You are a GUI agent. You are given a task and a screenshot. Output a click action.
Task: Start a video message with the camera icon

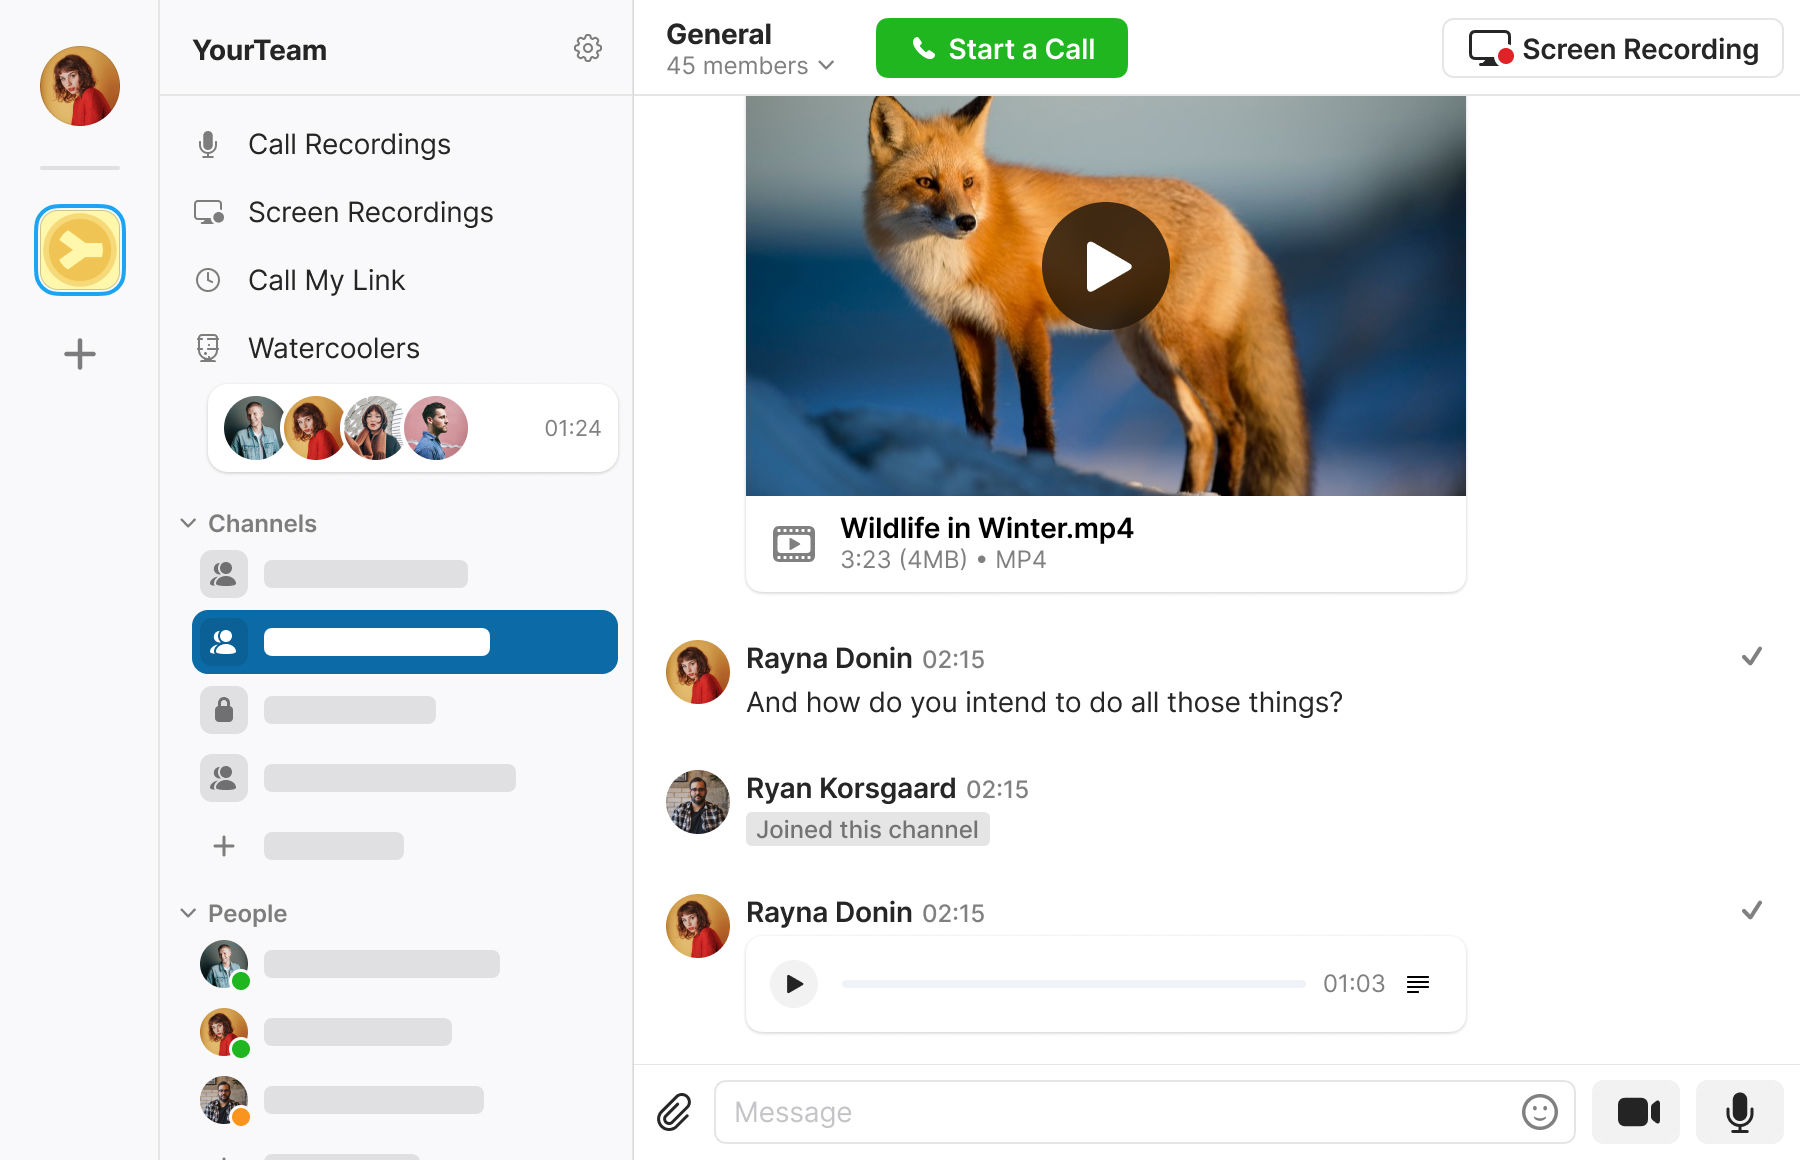[x=1636, y=1112]
